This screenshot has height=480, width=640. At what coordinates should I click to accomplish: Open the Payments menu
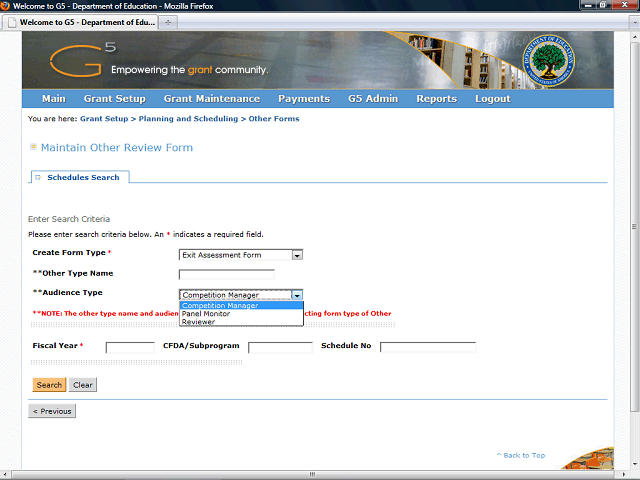pos(304,99)
